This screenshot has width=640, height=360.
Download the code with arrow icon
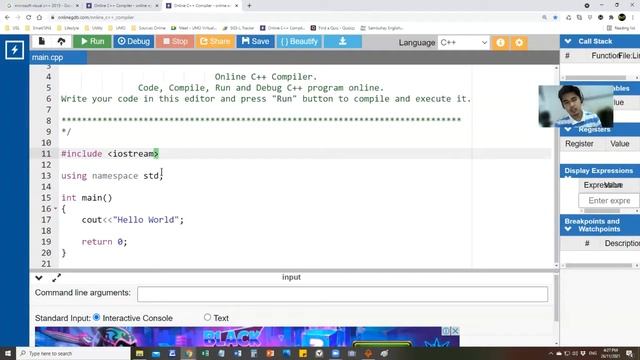pyautogui.click(x=342, y=41)
